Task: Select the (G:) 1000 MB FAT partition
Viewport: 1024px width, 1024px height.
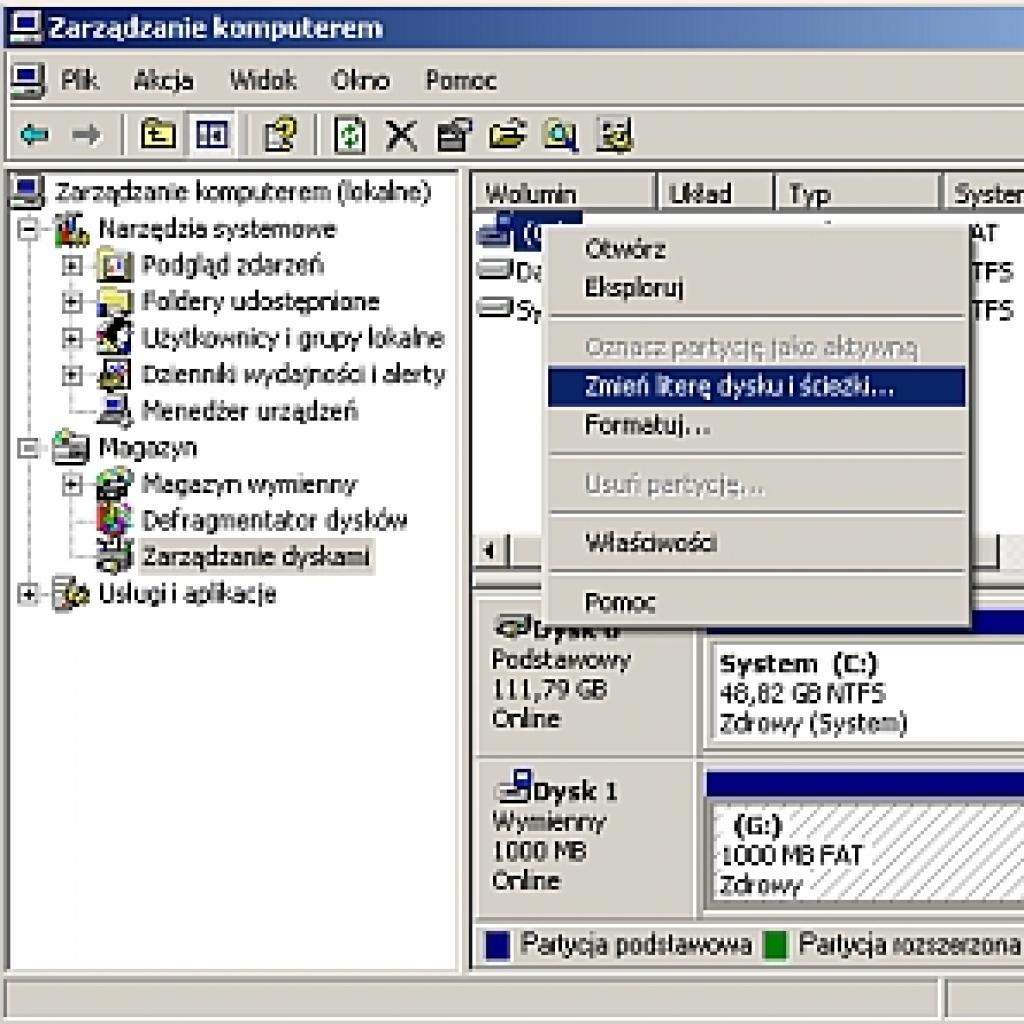Action: [x=867, y=855]
